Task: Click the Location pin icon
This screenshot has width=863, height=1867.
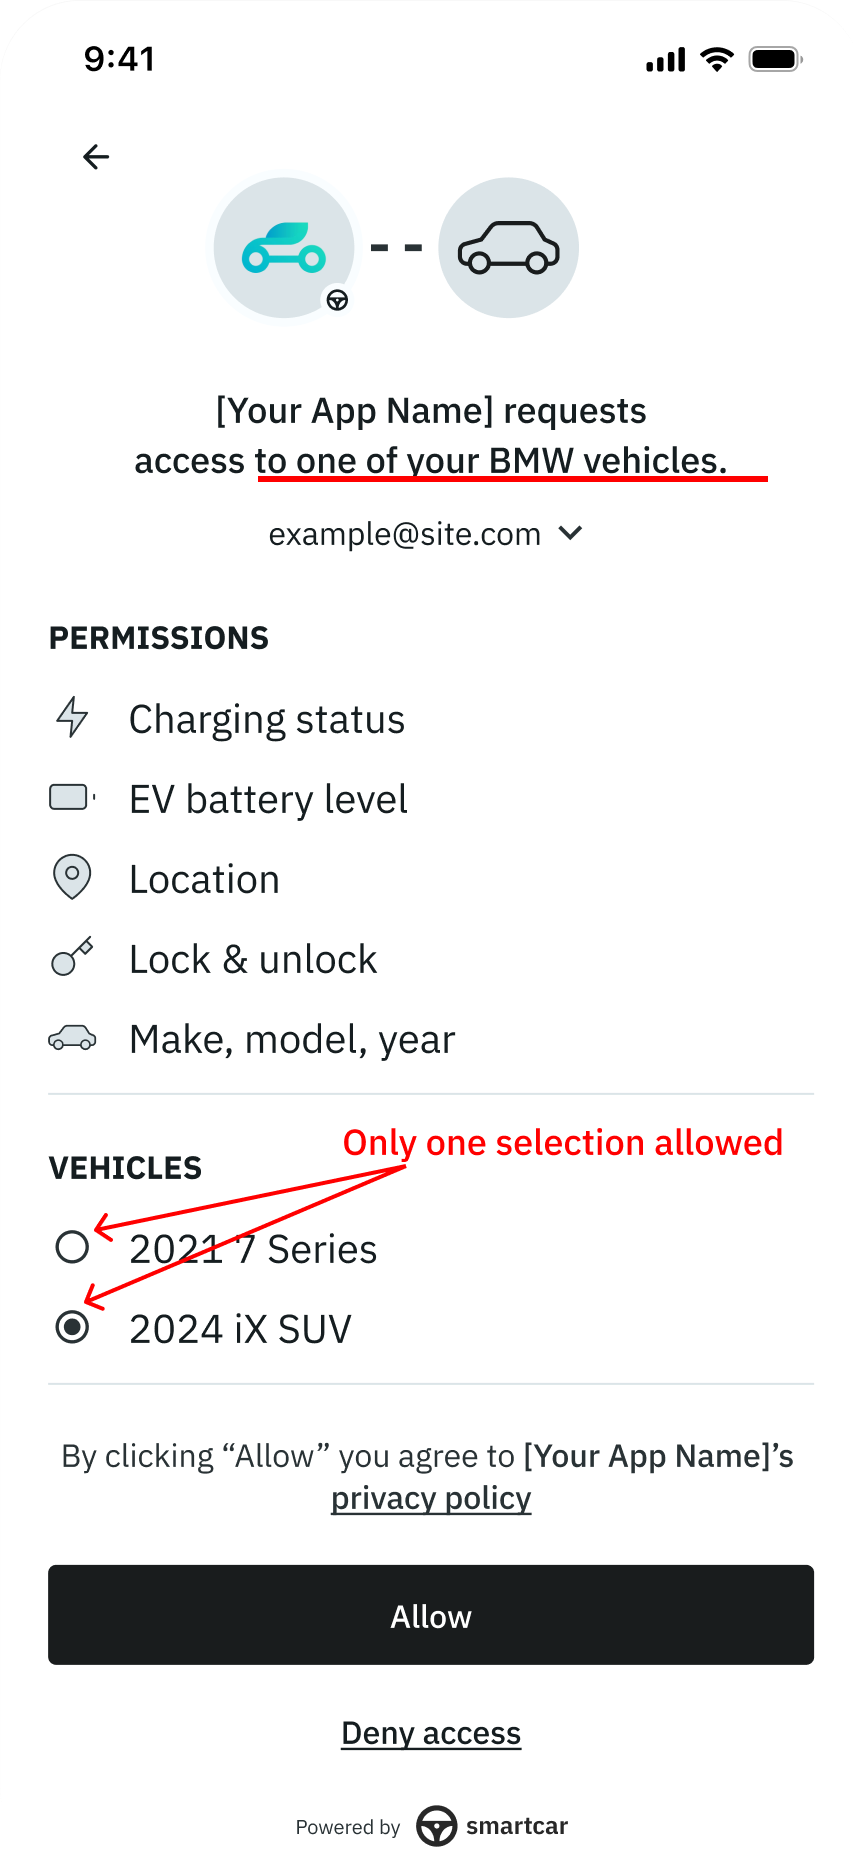Action: tap(72, 877)
